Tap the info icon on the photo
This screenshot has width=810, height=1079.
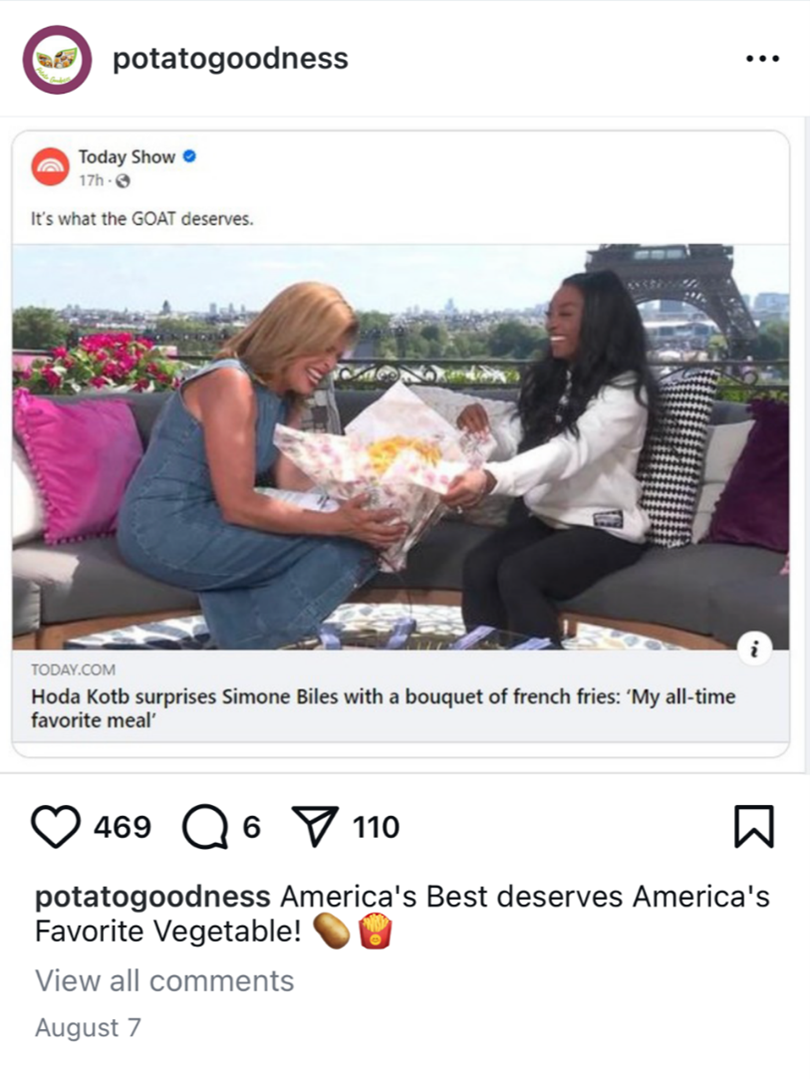[754, 648]
